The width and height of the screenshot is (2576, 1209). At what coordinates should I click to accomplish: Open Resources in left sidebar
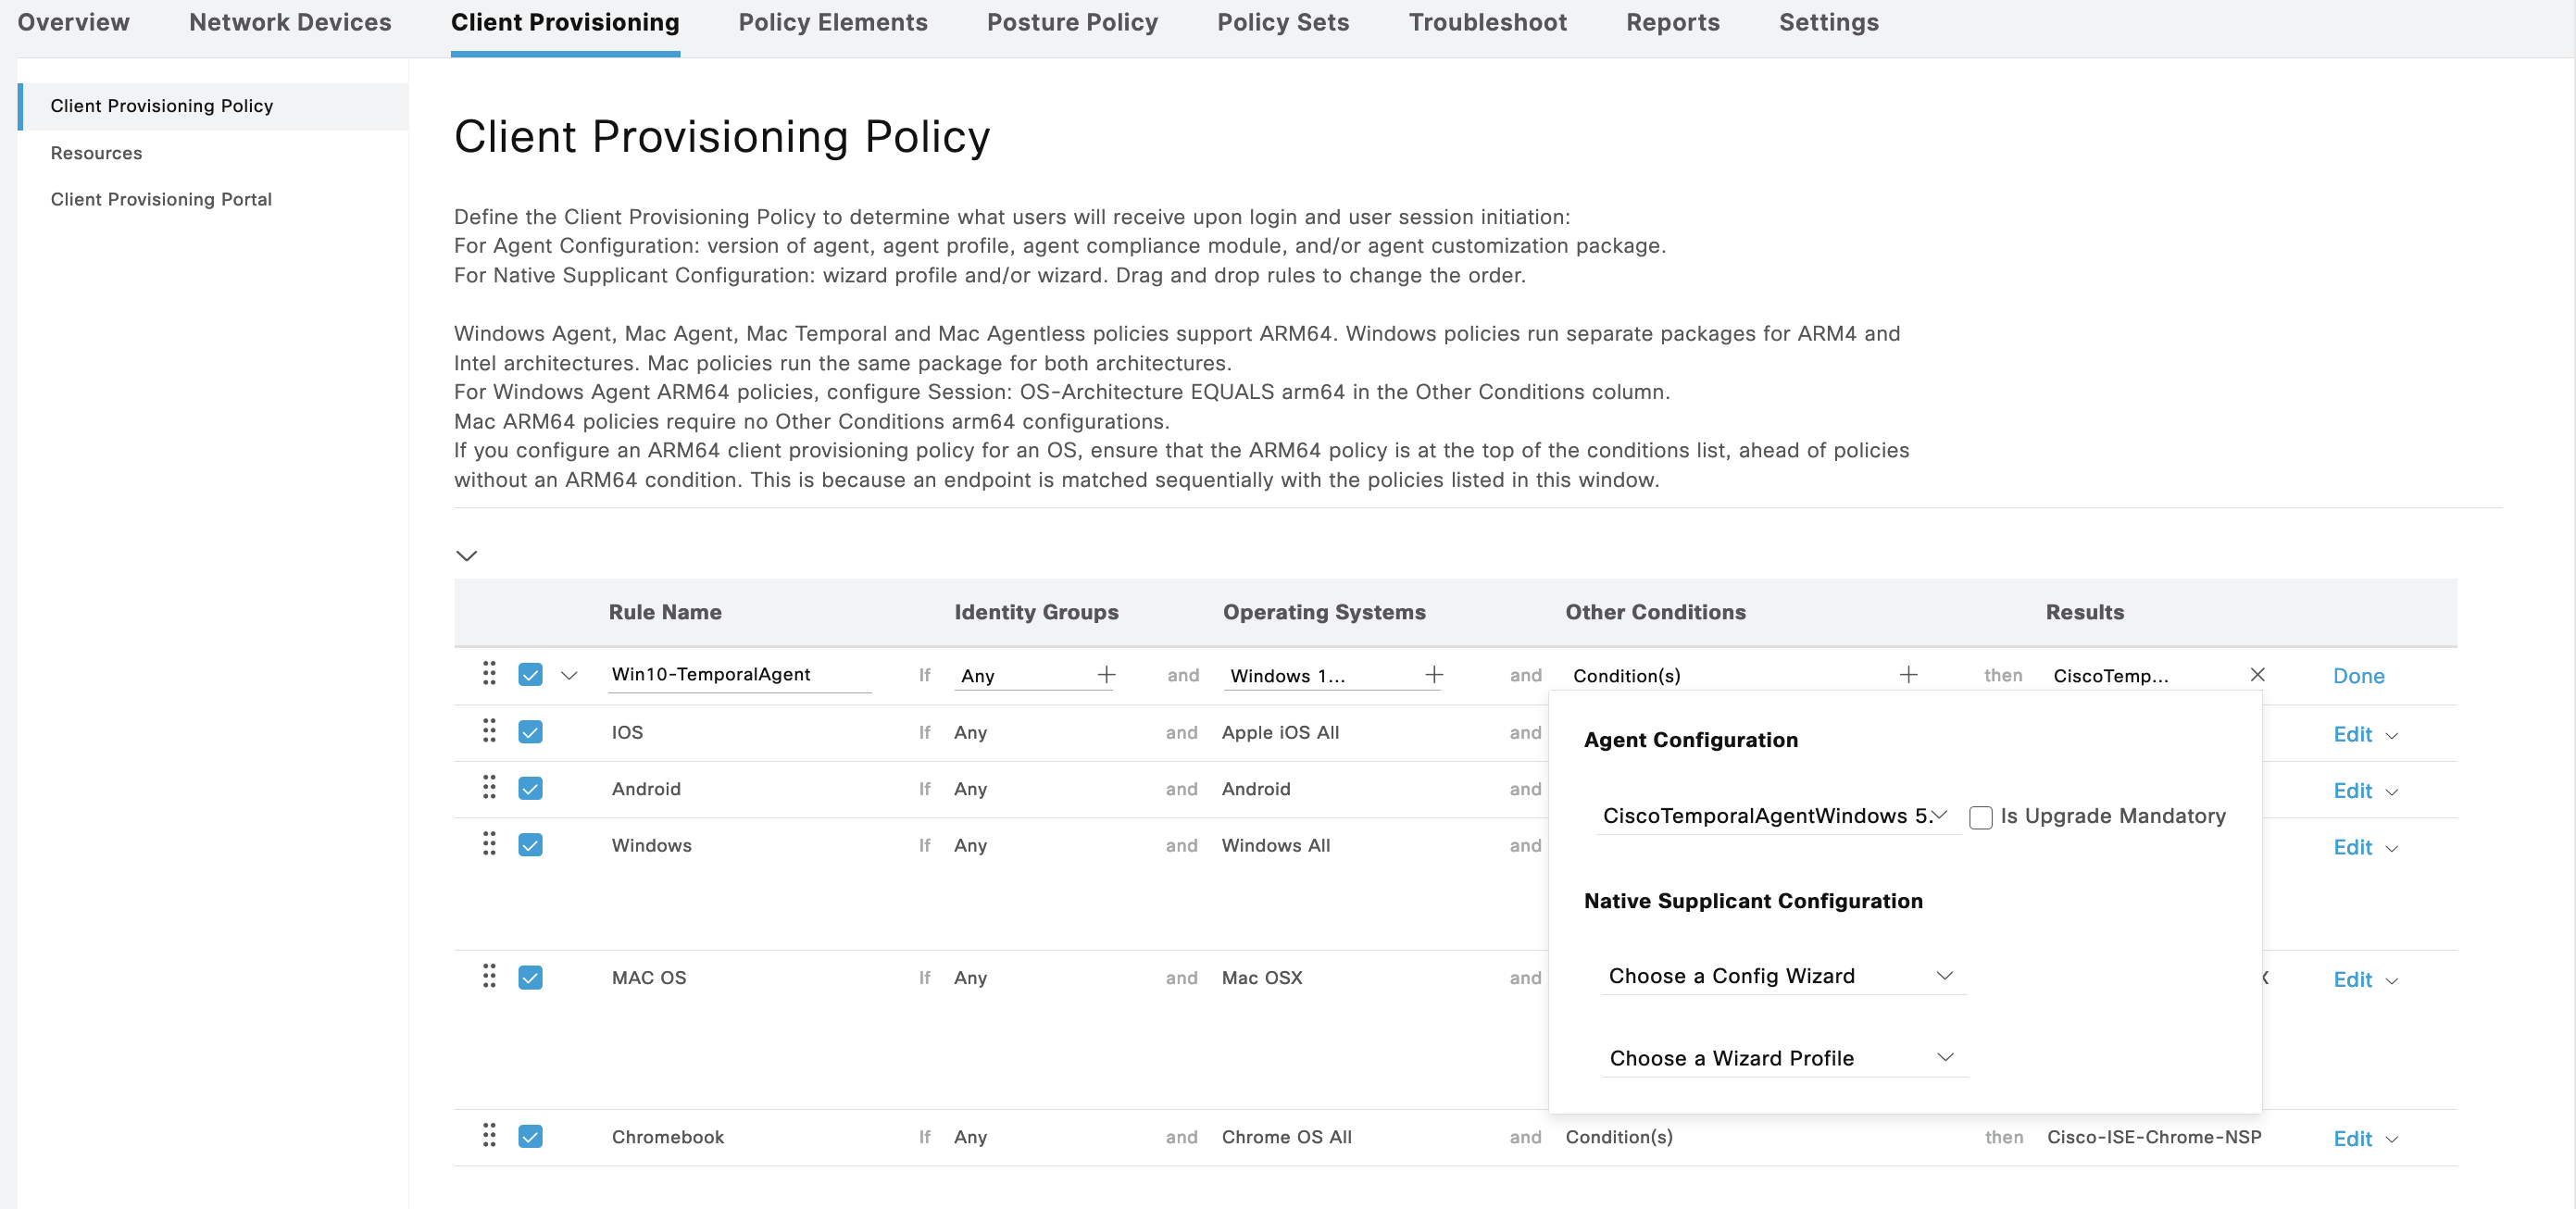(x=96, y=153)
